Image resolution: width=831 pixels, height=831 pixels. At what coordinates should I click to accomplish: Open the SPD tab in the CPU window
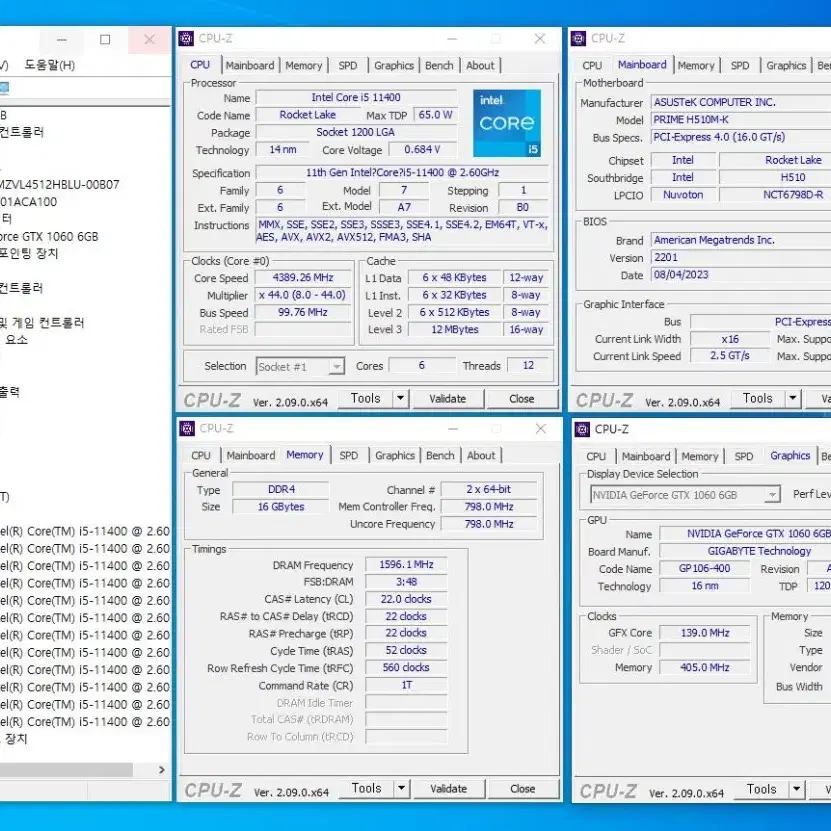(x=348, y=66)
